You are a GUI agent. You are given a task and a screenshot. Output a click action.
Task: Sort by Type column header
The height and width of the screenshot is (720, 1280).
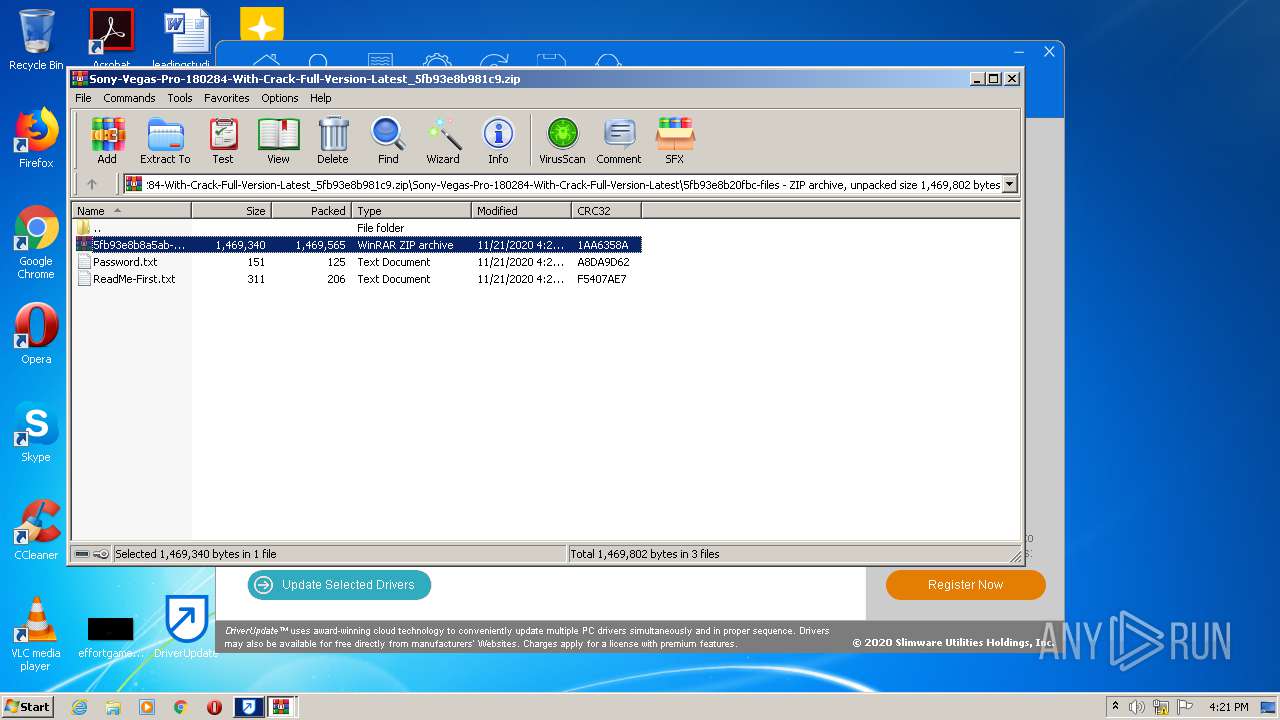(411, 211)
